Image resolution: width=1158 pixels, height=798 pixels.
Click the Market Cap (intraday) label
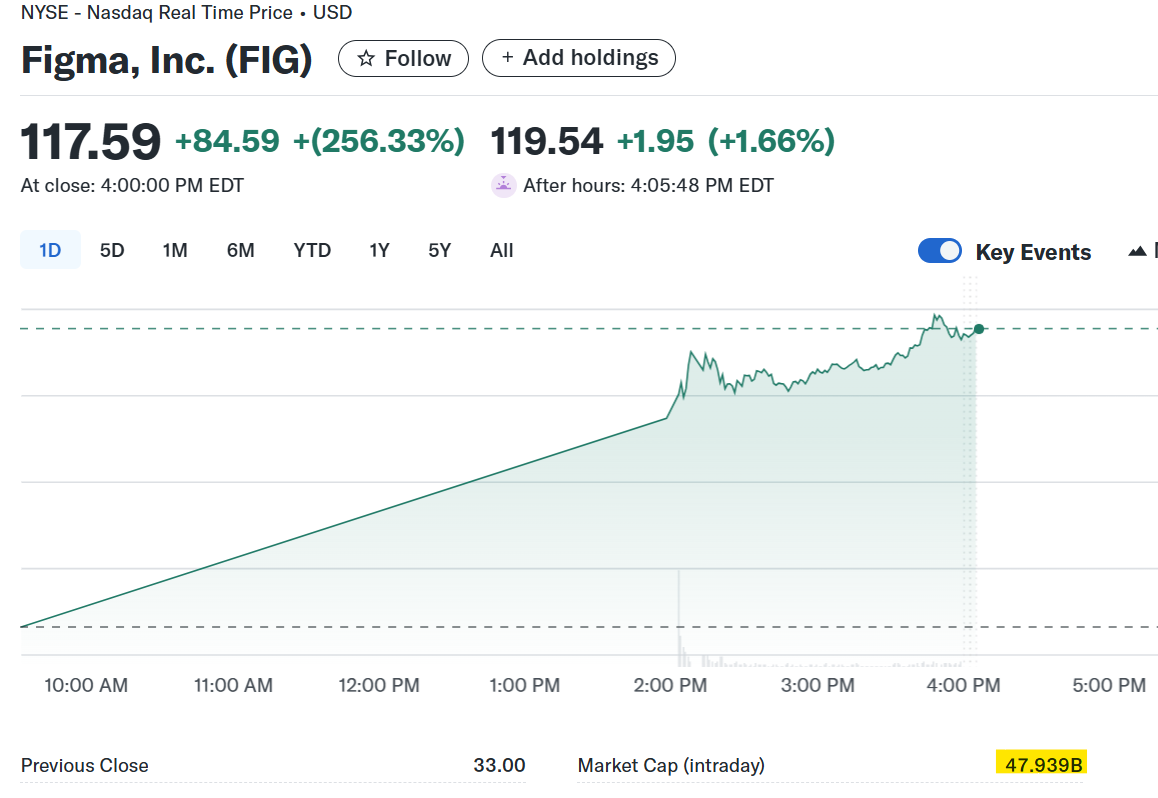coord(671,766)
